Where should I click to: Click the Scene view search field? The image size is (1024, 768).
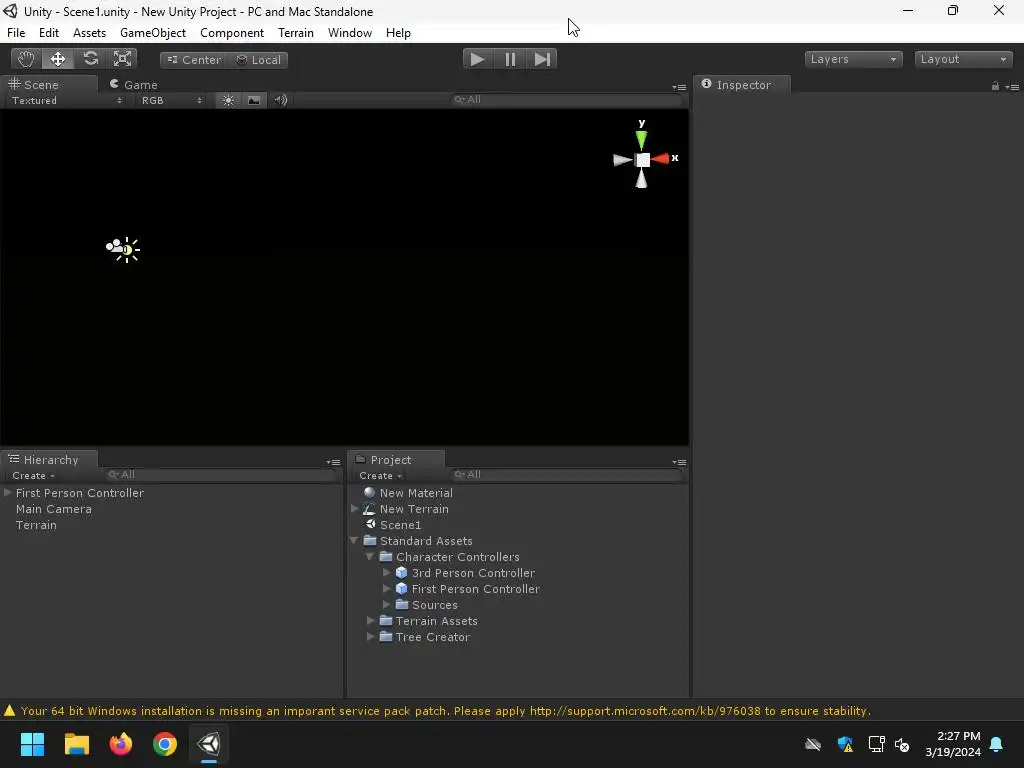[x=567, y=99]
